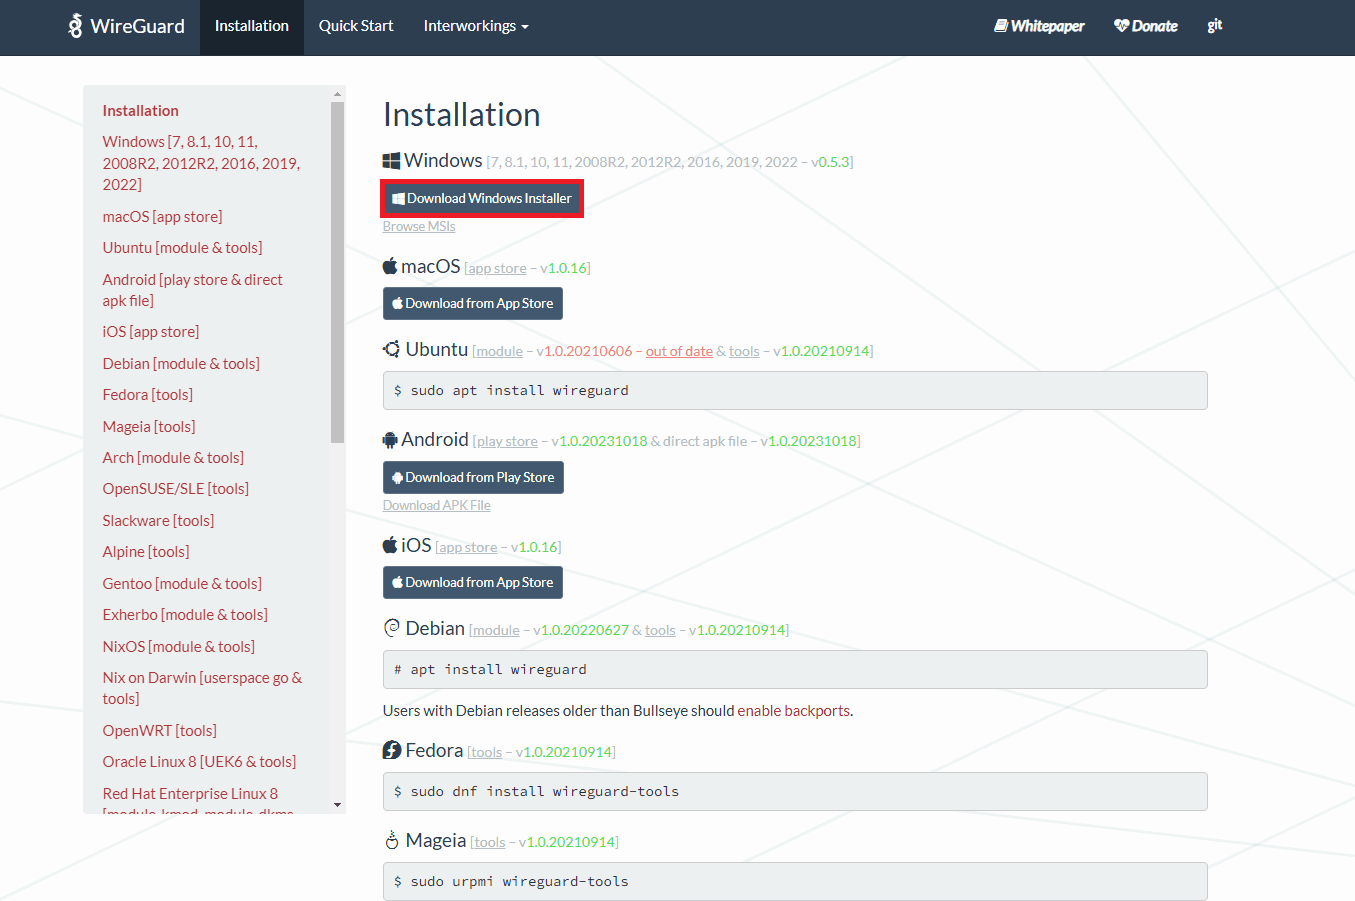Click the Debian swirl icon
This screenshot has width=1355, height=901.
click(390, 629)
